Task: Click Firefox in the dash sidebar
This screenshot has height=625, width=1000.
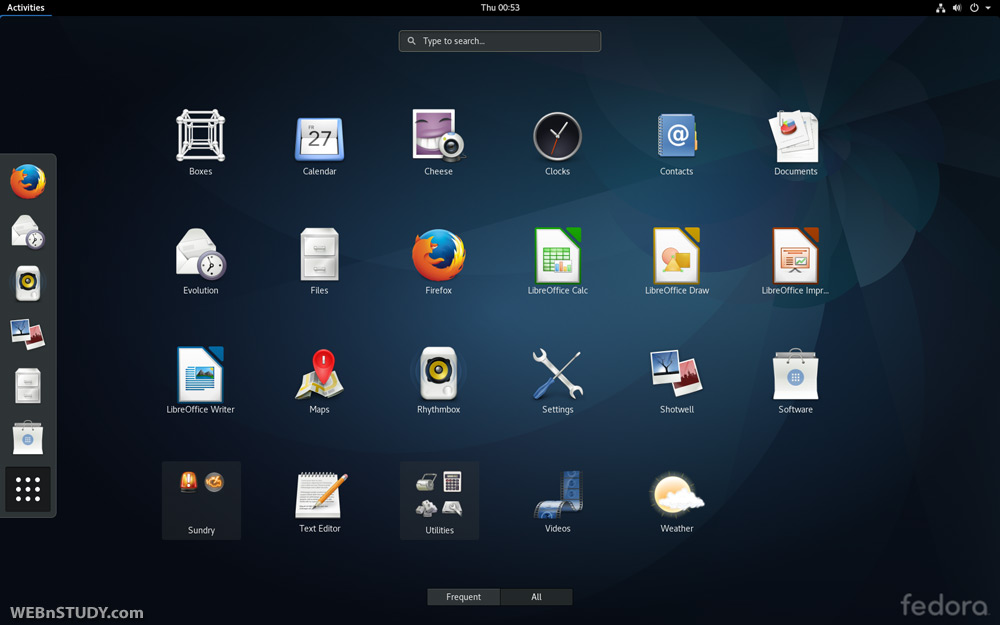Action: tap(27, 181)
